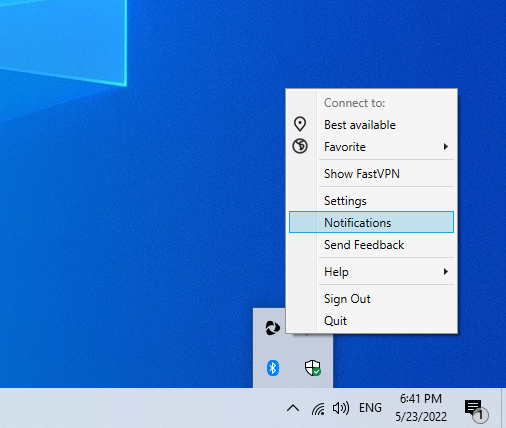Open the Action Center notification icon

pyautogui.click(x=475, y=409)
